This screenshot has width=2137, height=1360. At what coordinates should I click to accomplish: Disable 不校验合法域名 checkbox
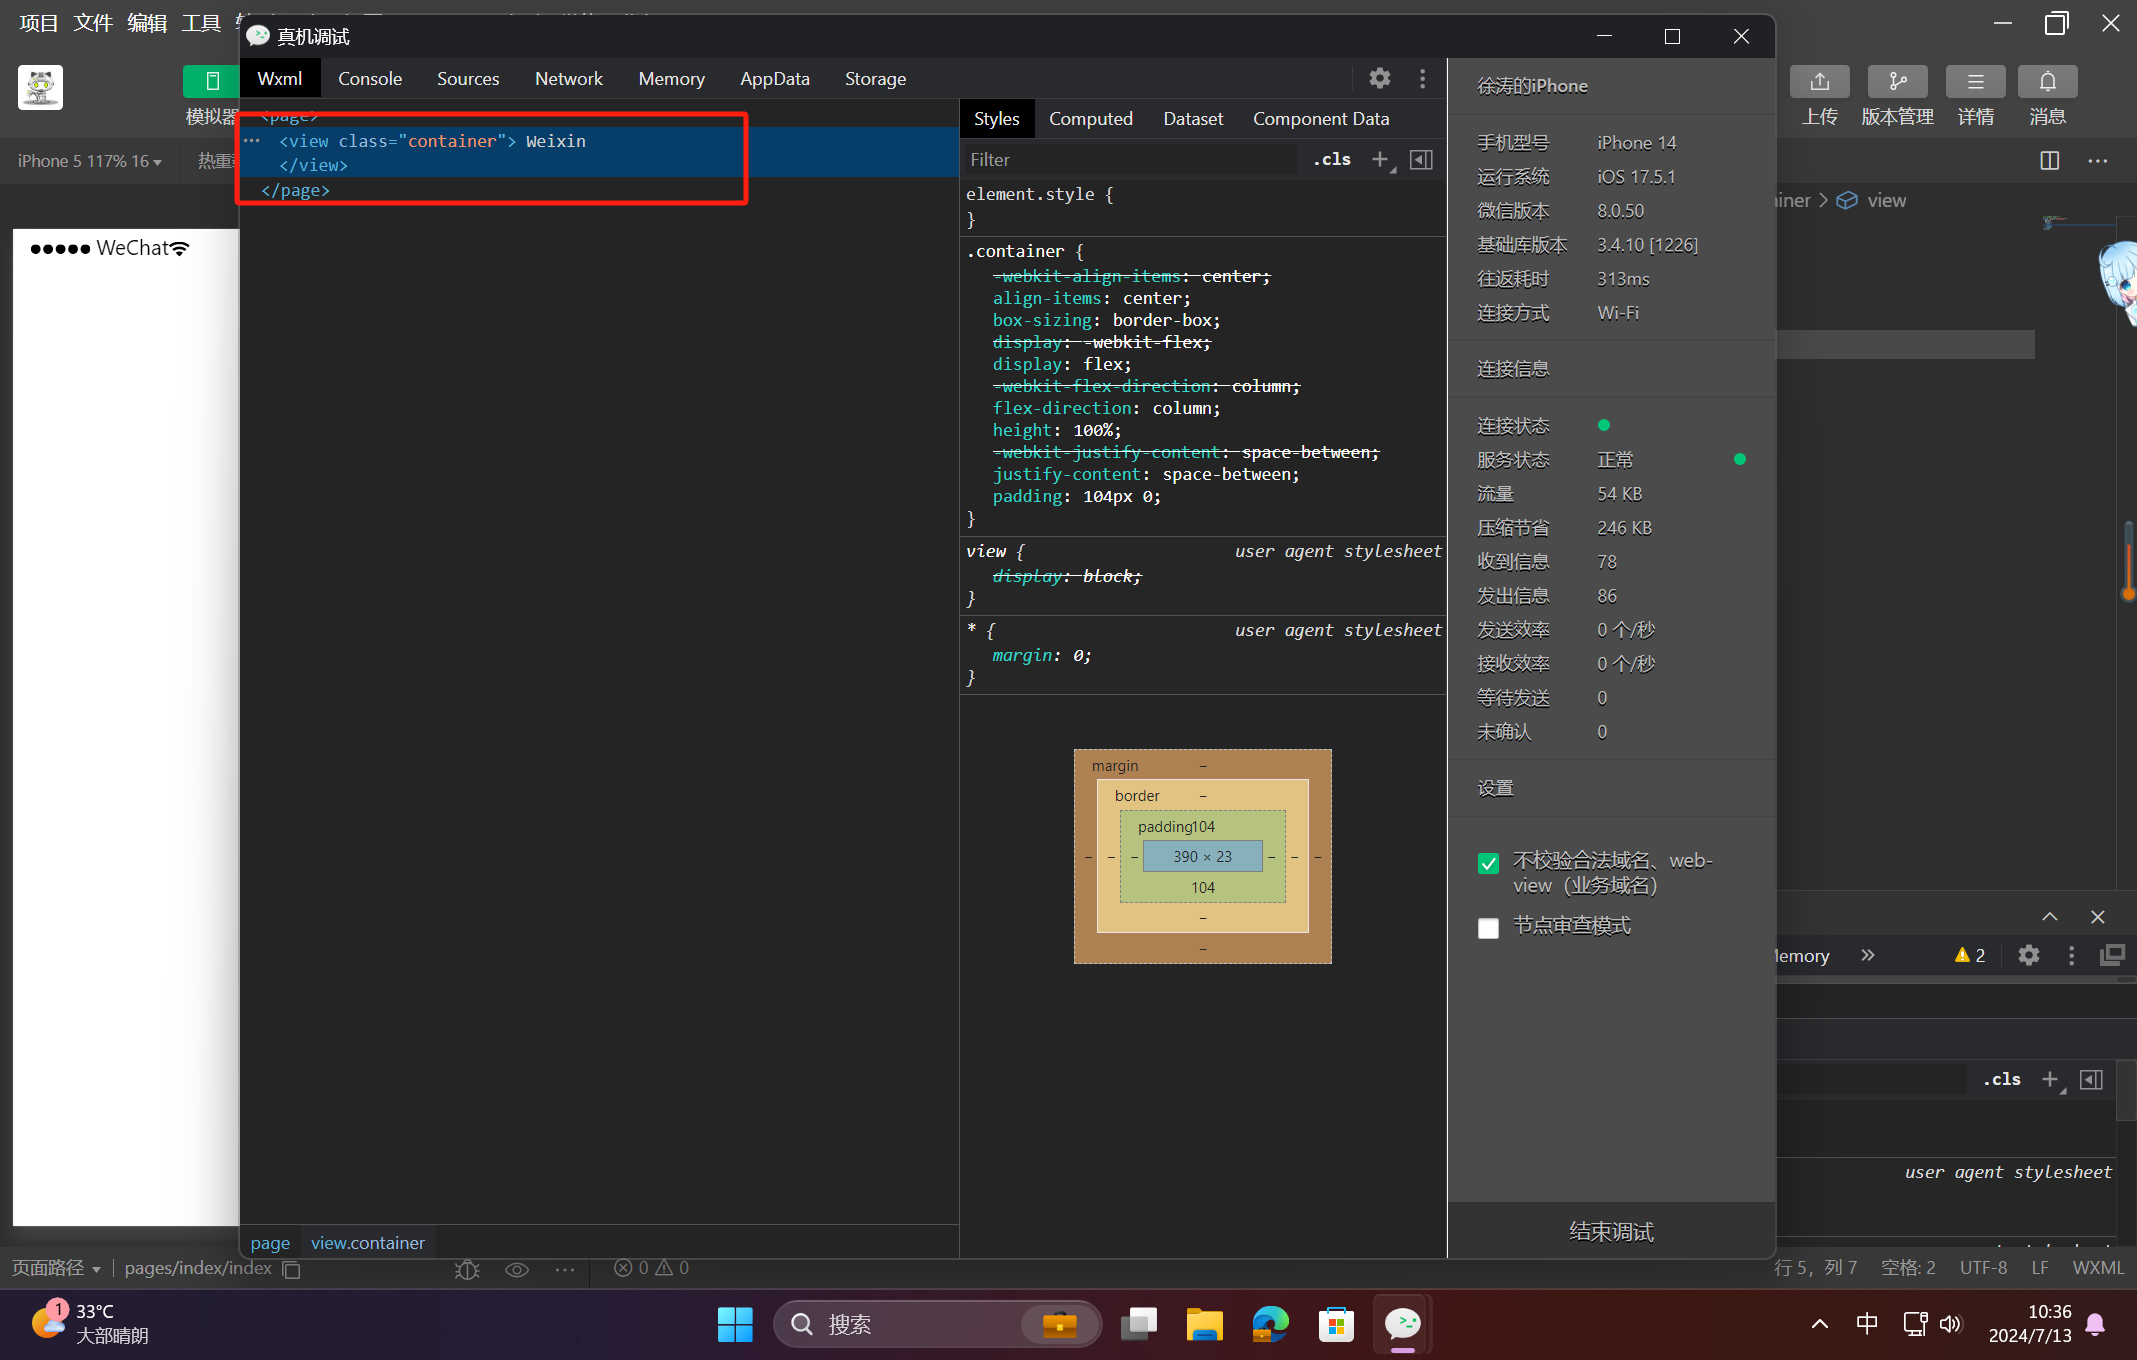(1488, 863)
